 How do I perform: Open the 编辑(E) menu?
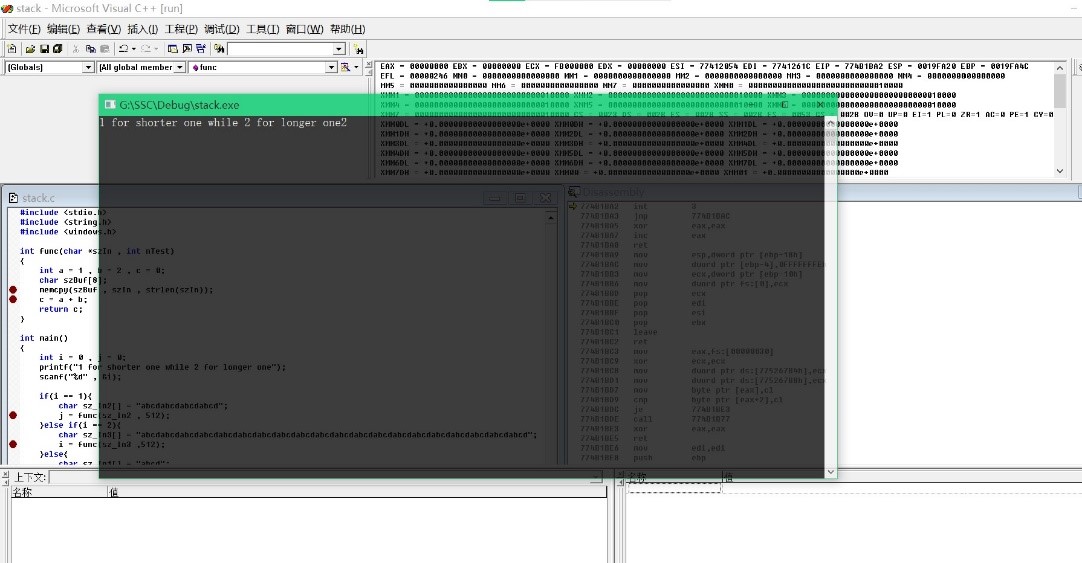[63, 29]
